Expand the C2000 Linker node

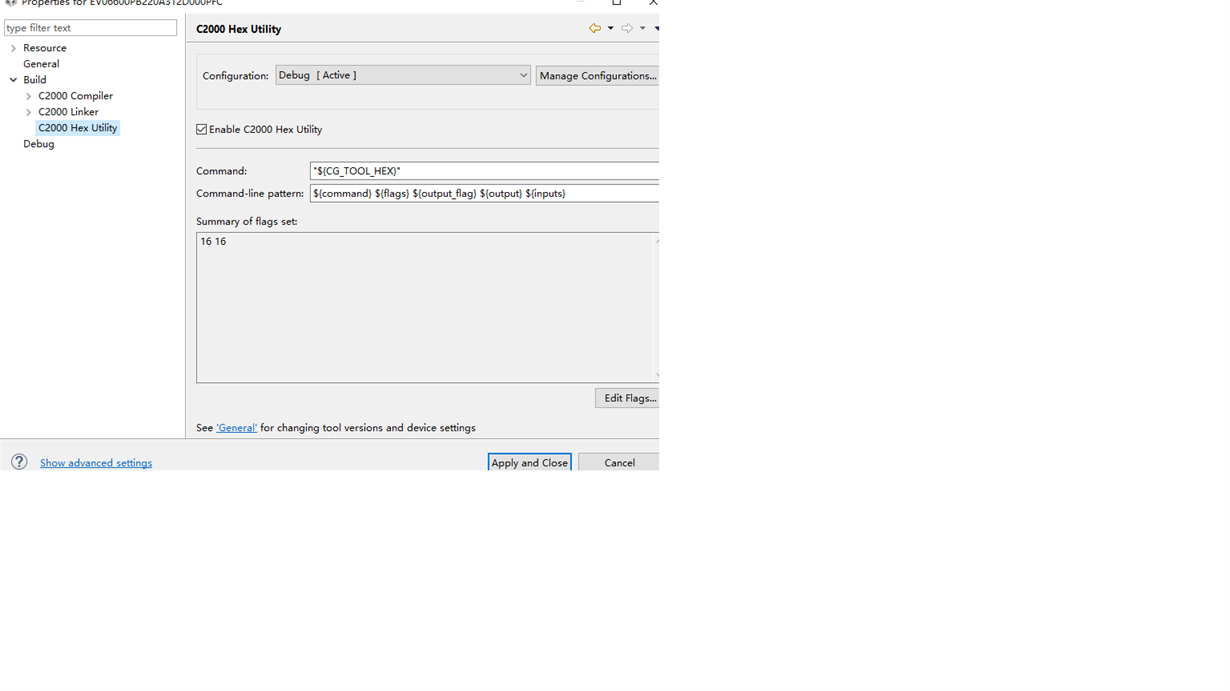28,112
